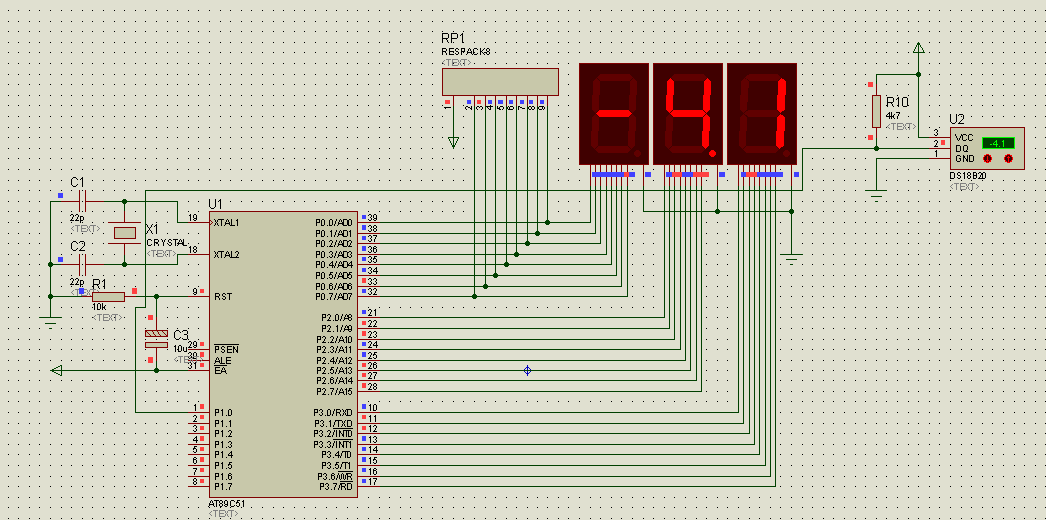Screen dimensions: 1046x520
Task: Click the P3.1/TXD pin label
Action: (333, 424)
